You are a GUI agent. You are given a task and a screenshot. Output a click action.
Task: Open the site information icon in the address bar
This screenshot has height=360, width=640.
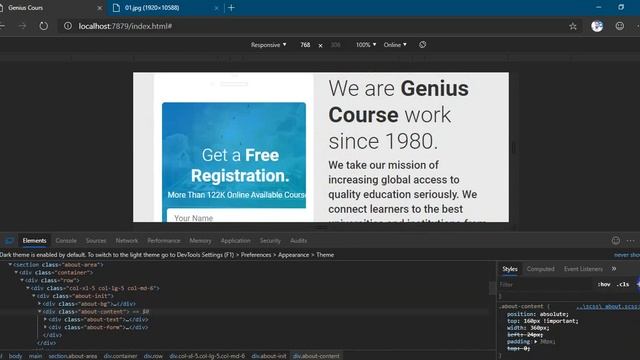point(68,26)
